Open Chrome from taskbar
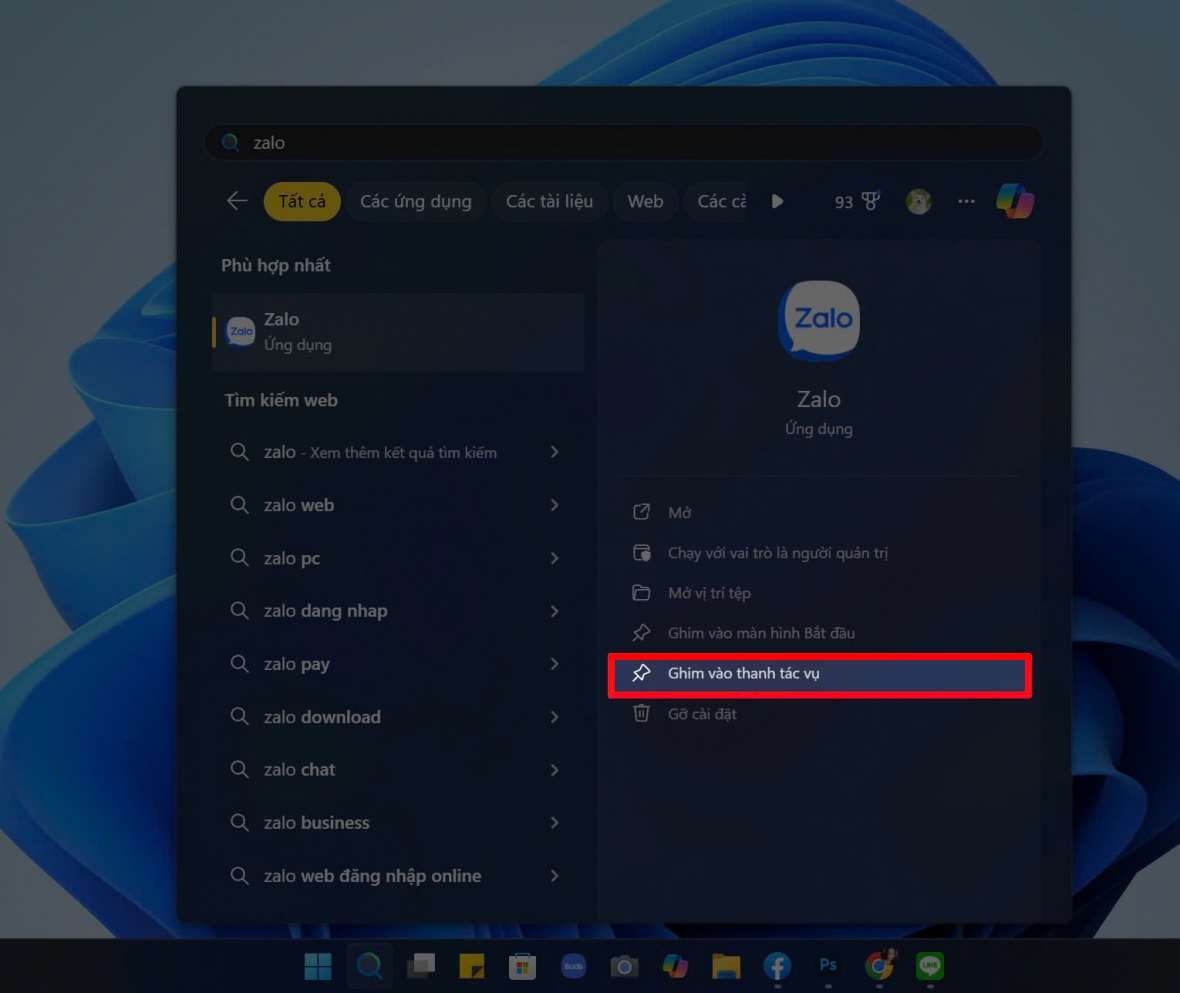Screen dimensions: 1180x993 pos(879,966)
